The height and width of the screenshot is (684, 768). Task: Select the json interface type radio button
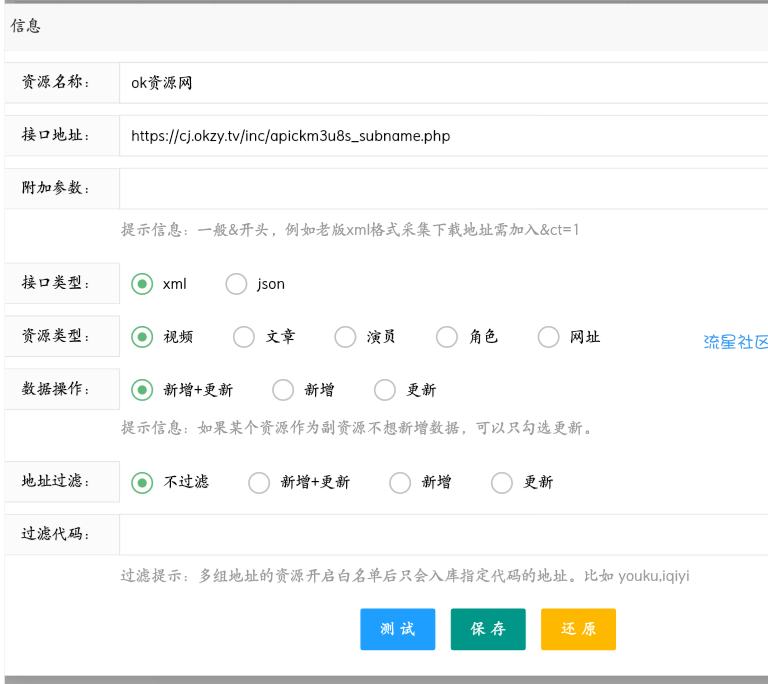(236, 284)
